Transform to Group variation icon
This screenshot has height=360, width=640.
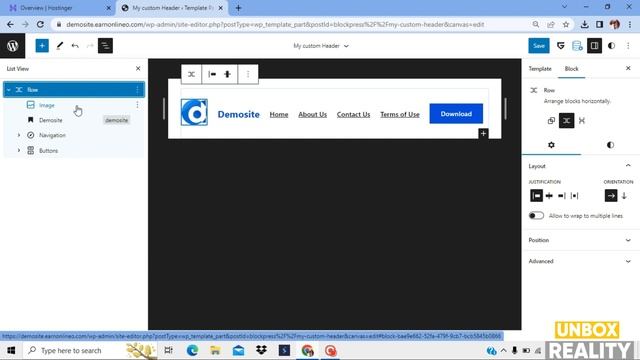click(x=551, y=120)
